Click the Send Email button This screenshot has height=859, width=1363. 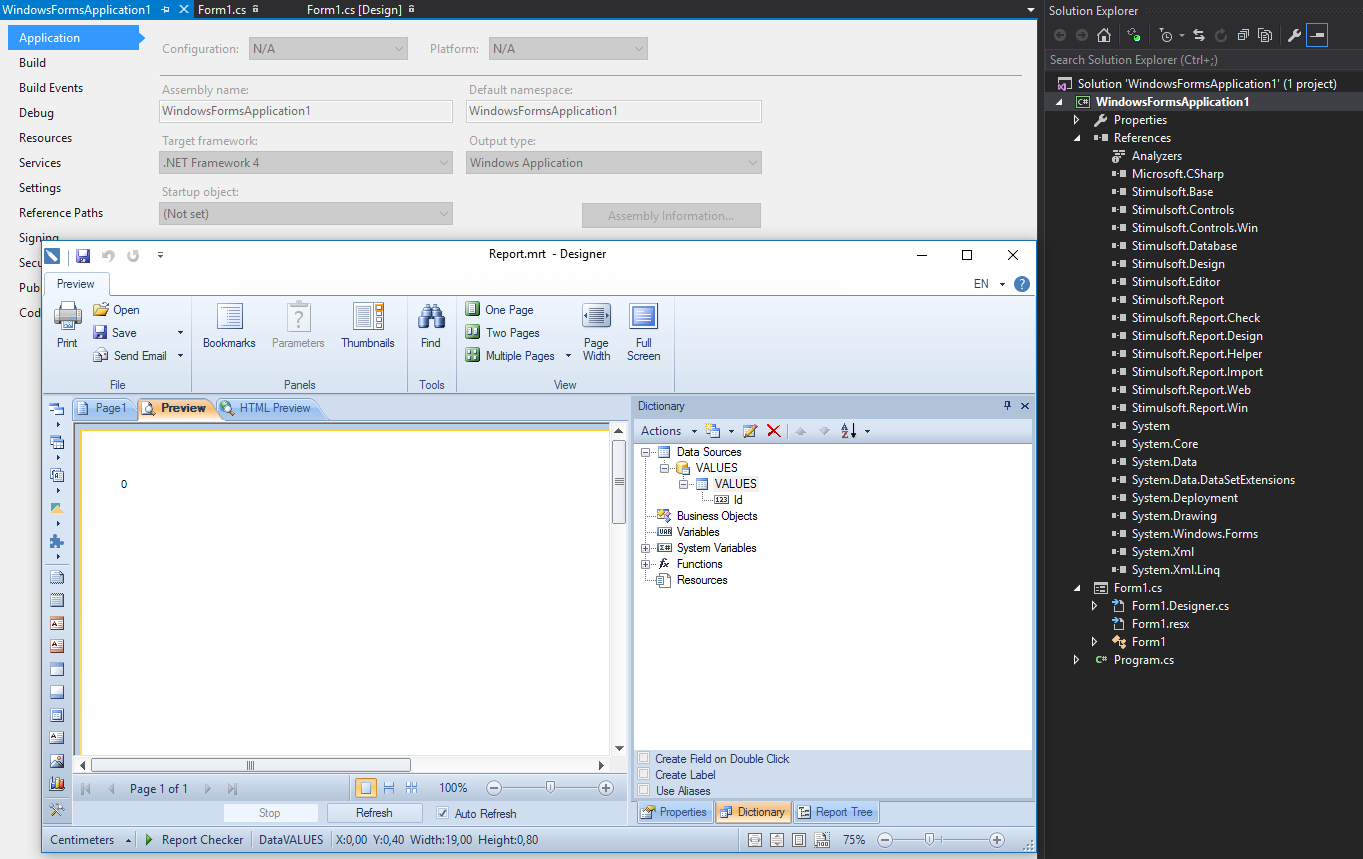[x=130, y=356]
